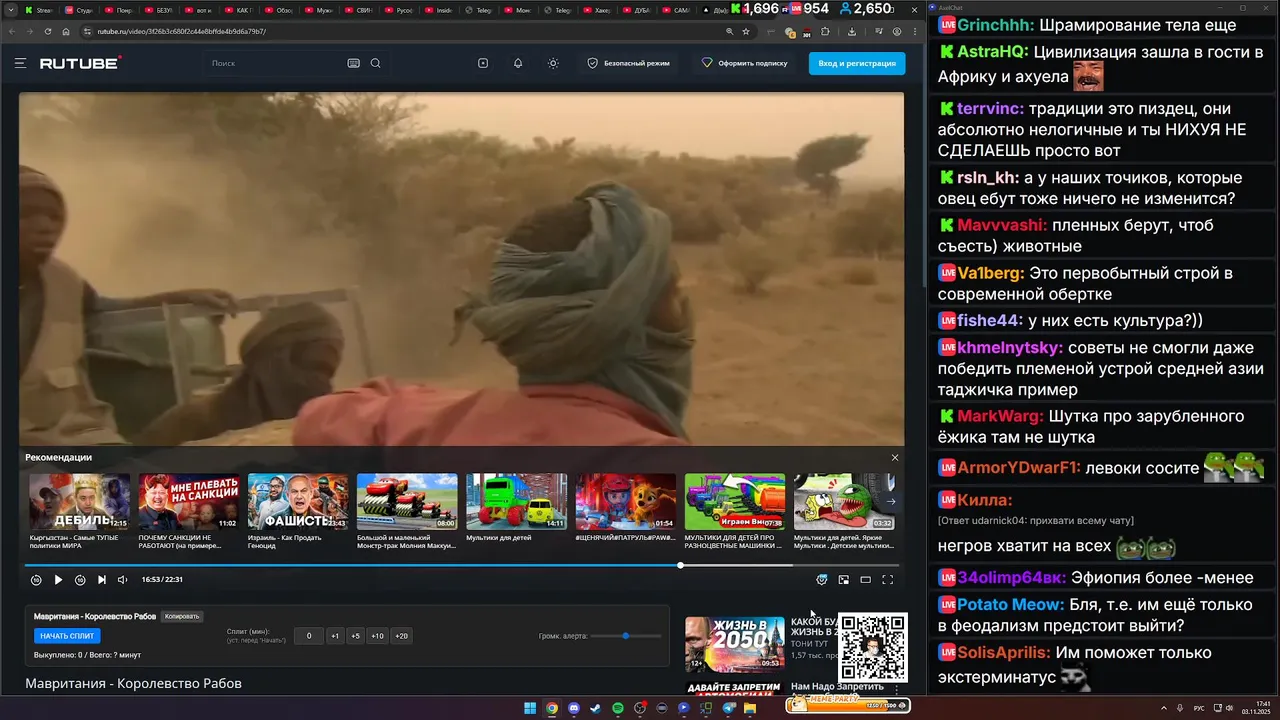1280x720 pixels.
Task: Add +5 minutes to split
Action: click(x=355, y=636)
